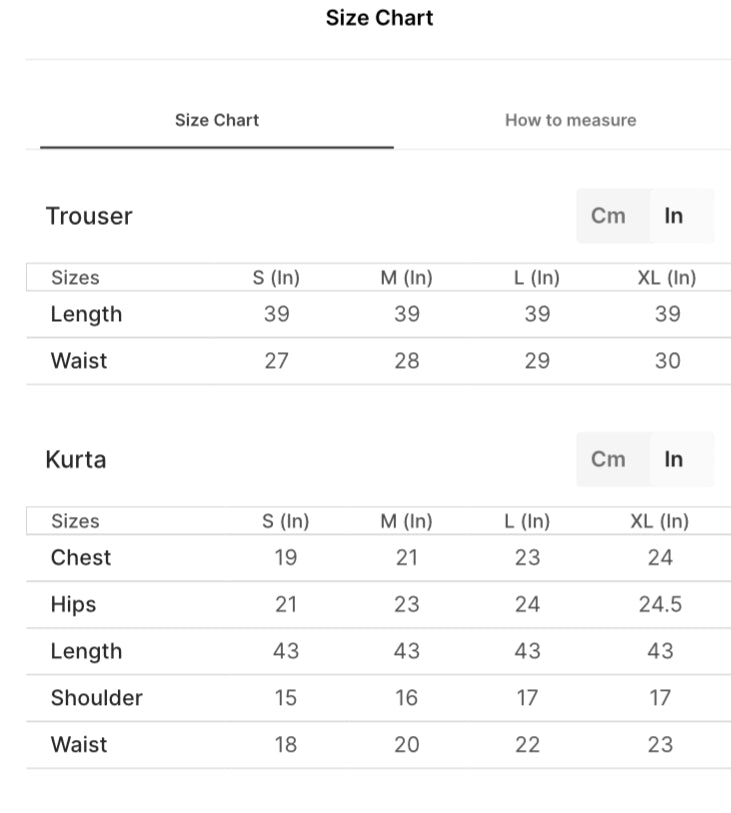Click the Kurta Chest row label
The image size is (731, 813).
point(81,558)
